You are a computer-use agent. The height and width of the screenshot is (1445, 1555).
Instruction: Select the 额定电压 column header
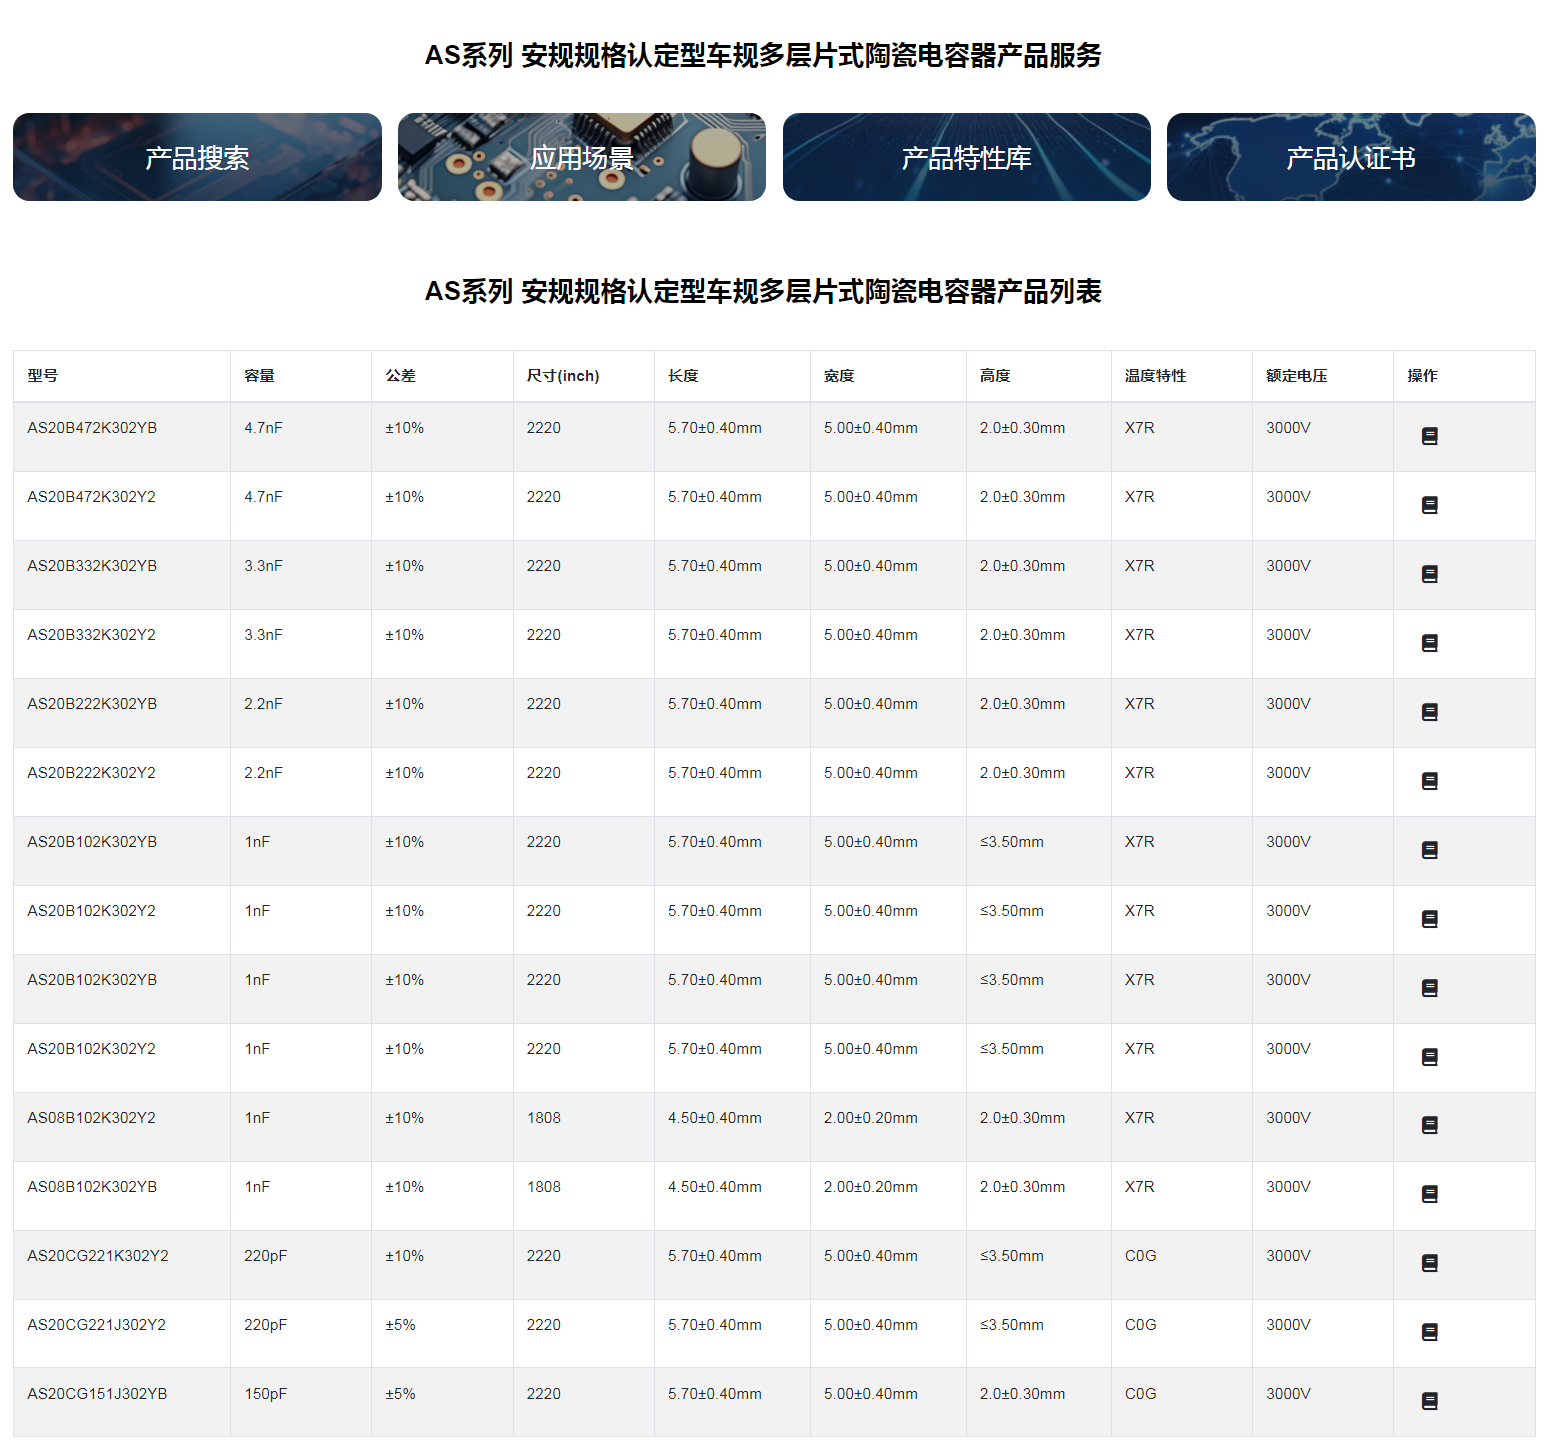pos(1296,376)
